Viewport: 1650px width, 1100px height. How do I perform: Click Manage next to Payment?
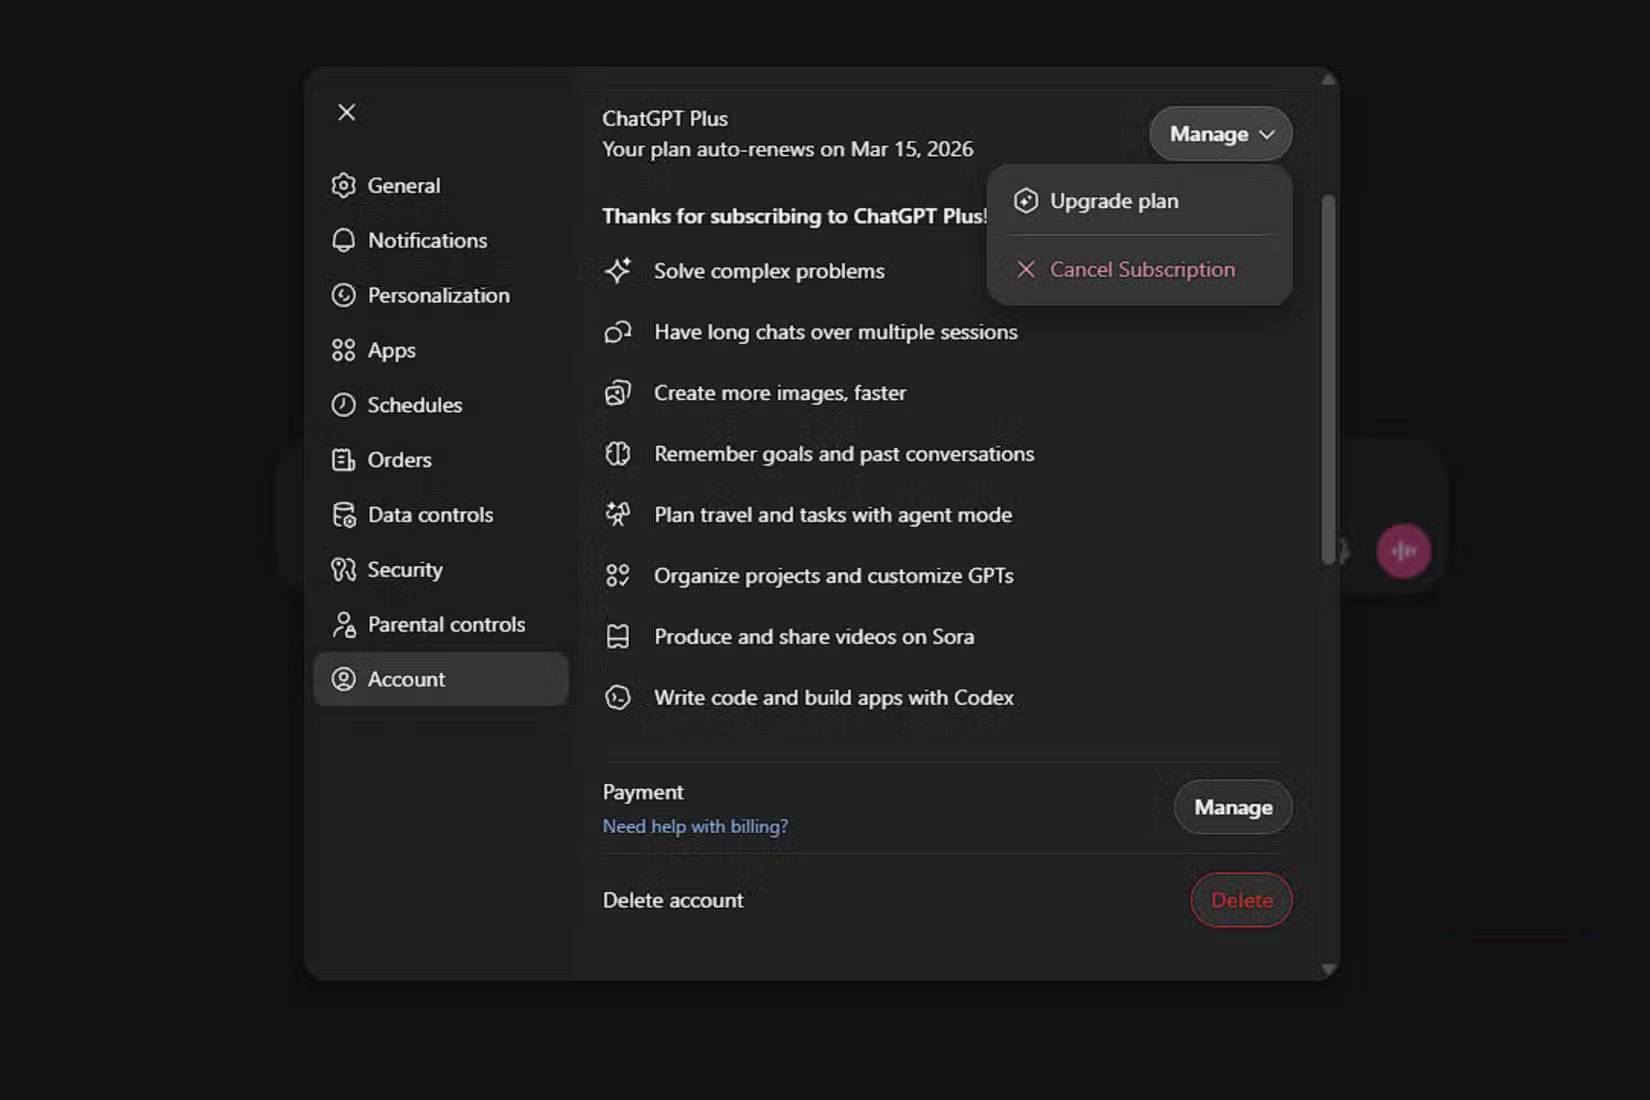click(x=1232, y=807)
